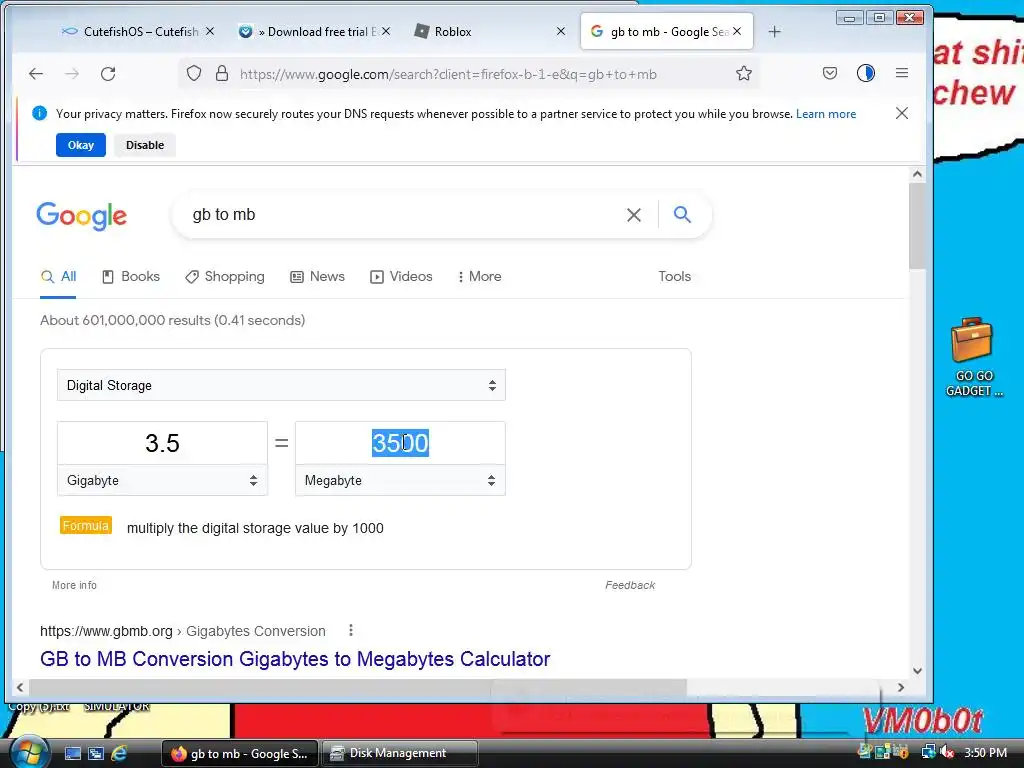Close the Download free trial tab
The image size is (1024, 768).
(386, 31)
